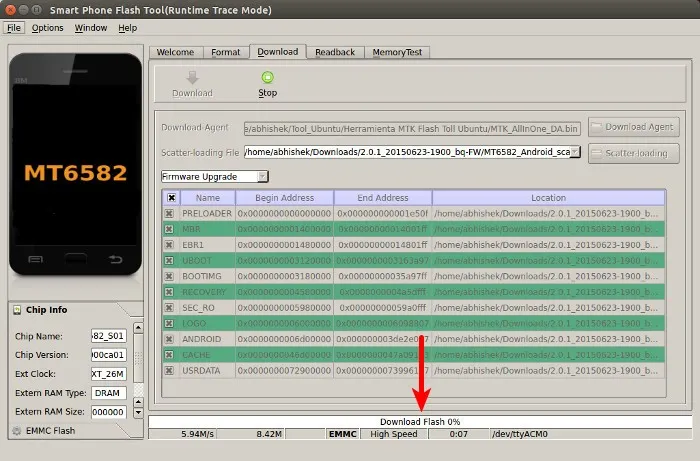
Task: Toggle the select-all checkbox in table header
Action: pos(171,198)
